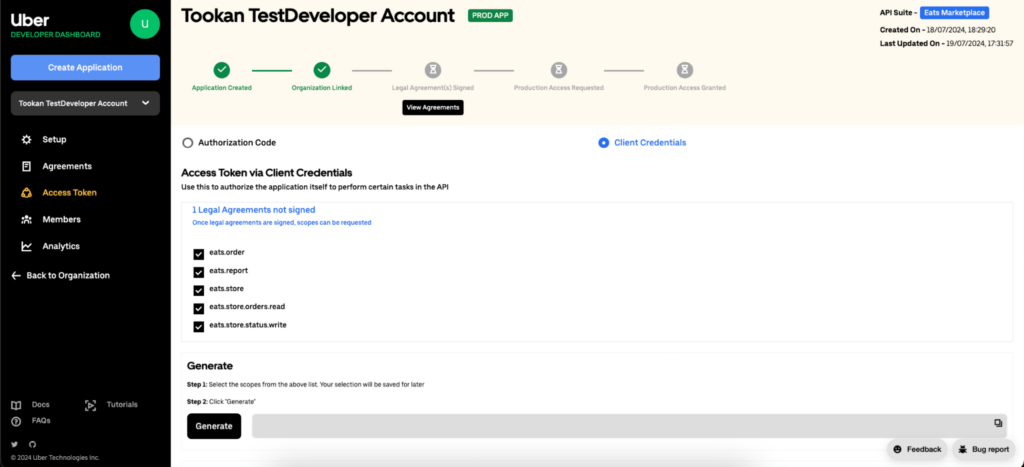Click the Generate button
Viewport: 1024px width, 467px height.
click(x=214, y=426)
